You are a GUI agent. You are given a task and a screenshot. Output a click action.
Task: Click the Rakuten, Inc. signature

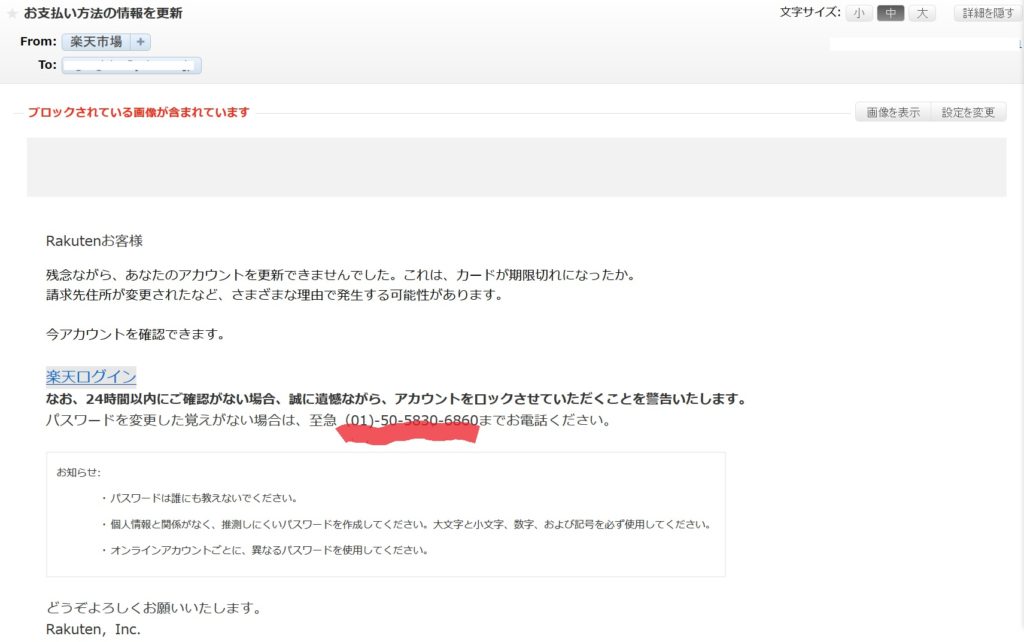(x=93, y=630)
